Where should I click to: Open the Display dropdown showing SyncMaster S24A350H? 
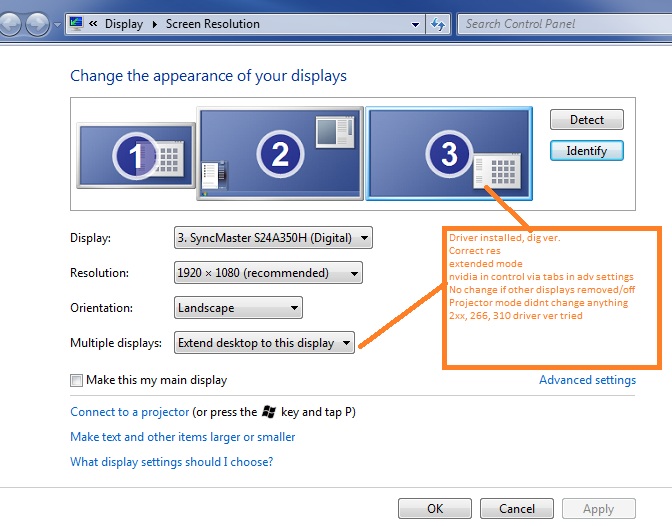coord(273,238)
